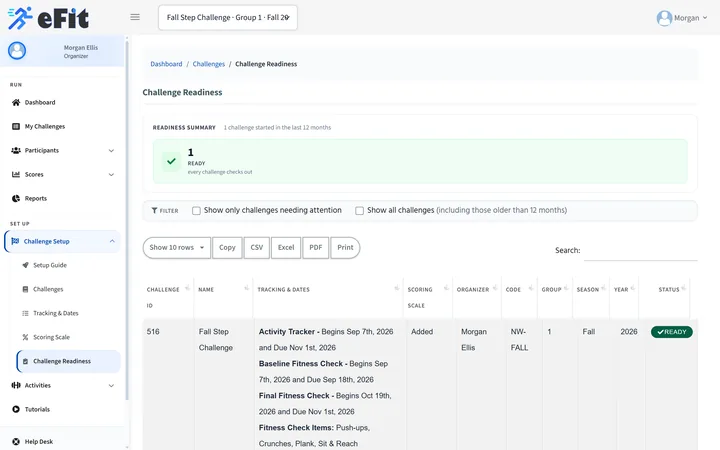Open the Morgan account dropdown arrow
Image resolution: width=720 pixels, height=450 pixels.
[x=705, y=18]
